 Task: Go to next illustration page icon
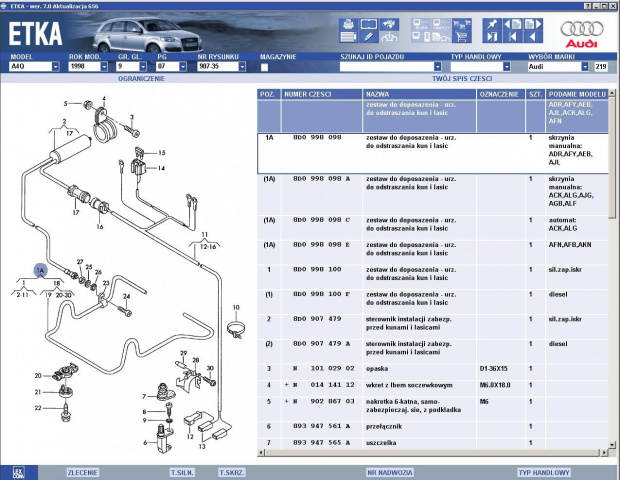click(533, 25)
